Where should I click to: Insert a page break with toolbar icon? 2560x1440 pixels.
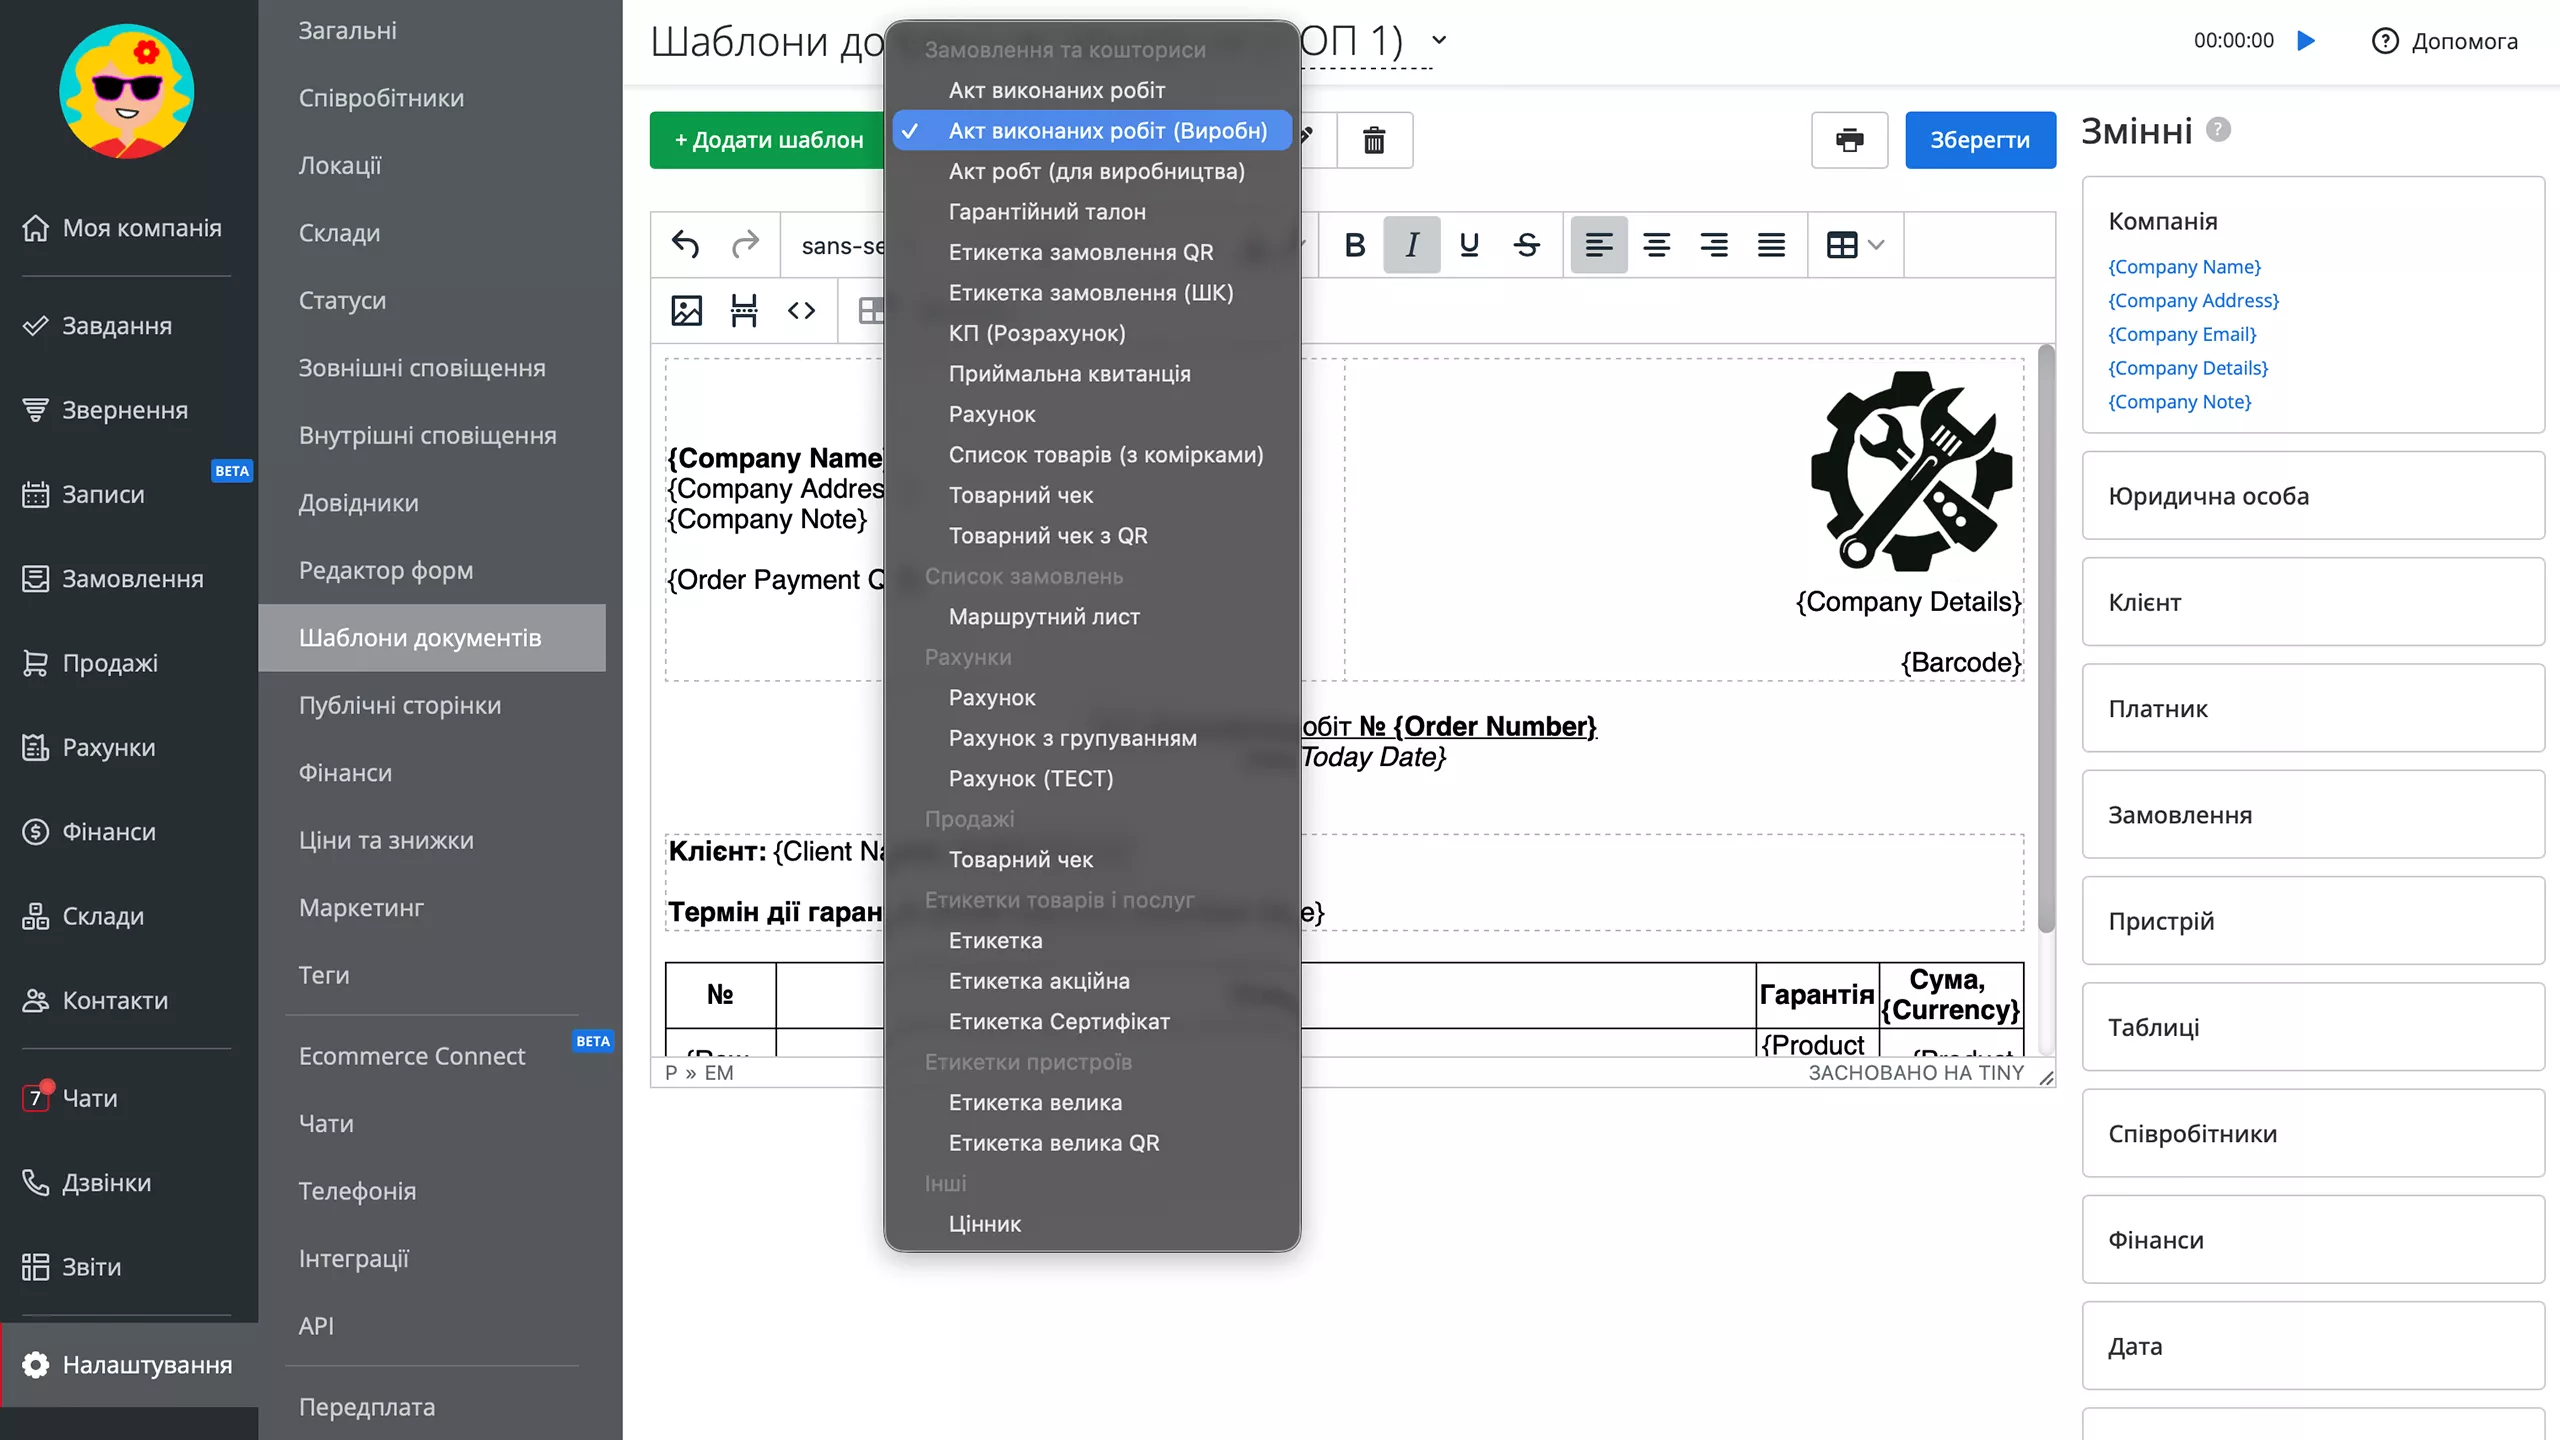click(744, 311)
